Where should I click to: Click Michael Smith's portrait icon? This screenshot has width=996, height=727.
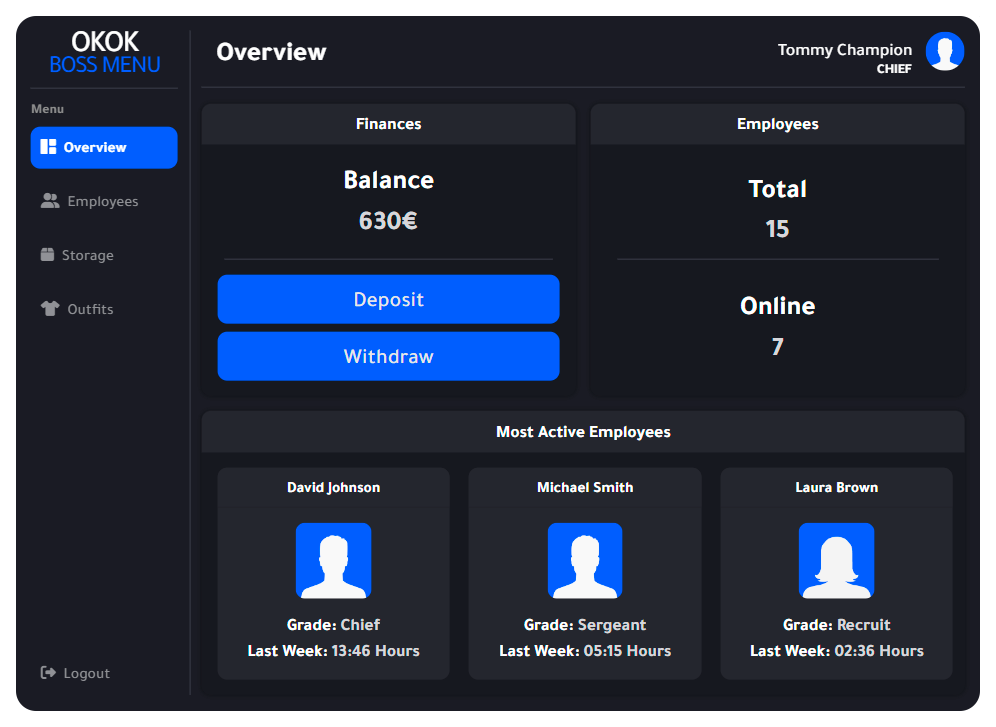coord(584,561)
